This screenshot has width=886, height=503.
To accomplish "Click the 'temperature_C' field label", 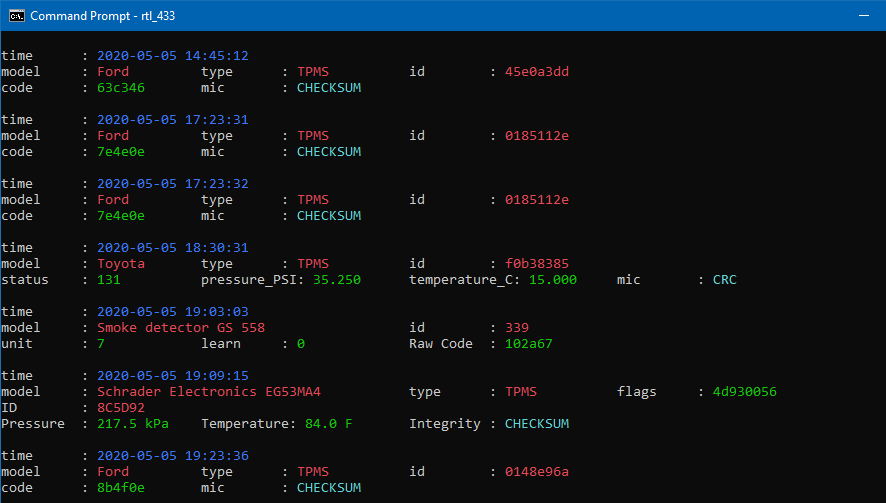I will point(461,280).
